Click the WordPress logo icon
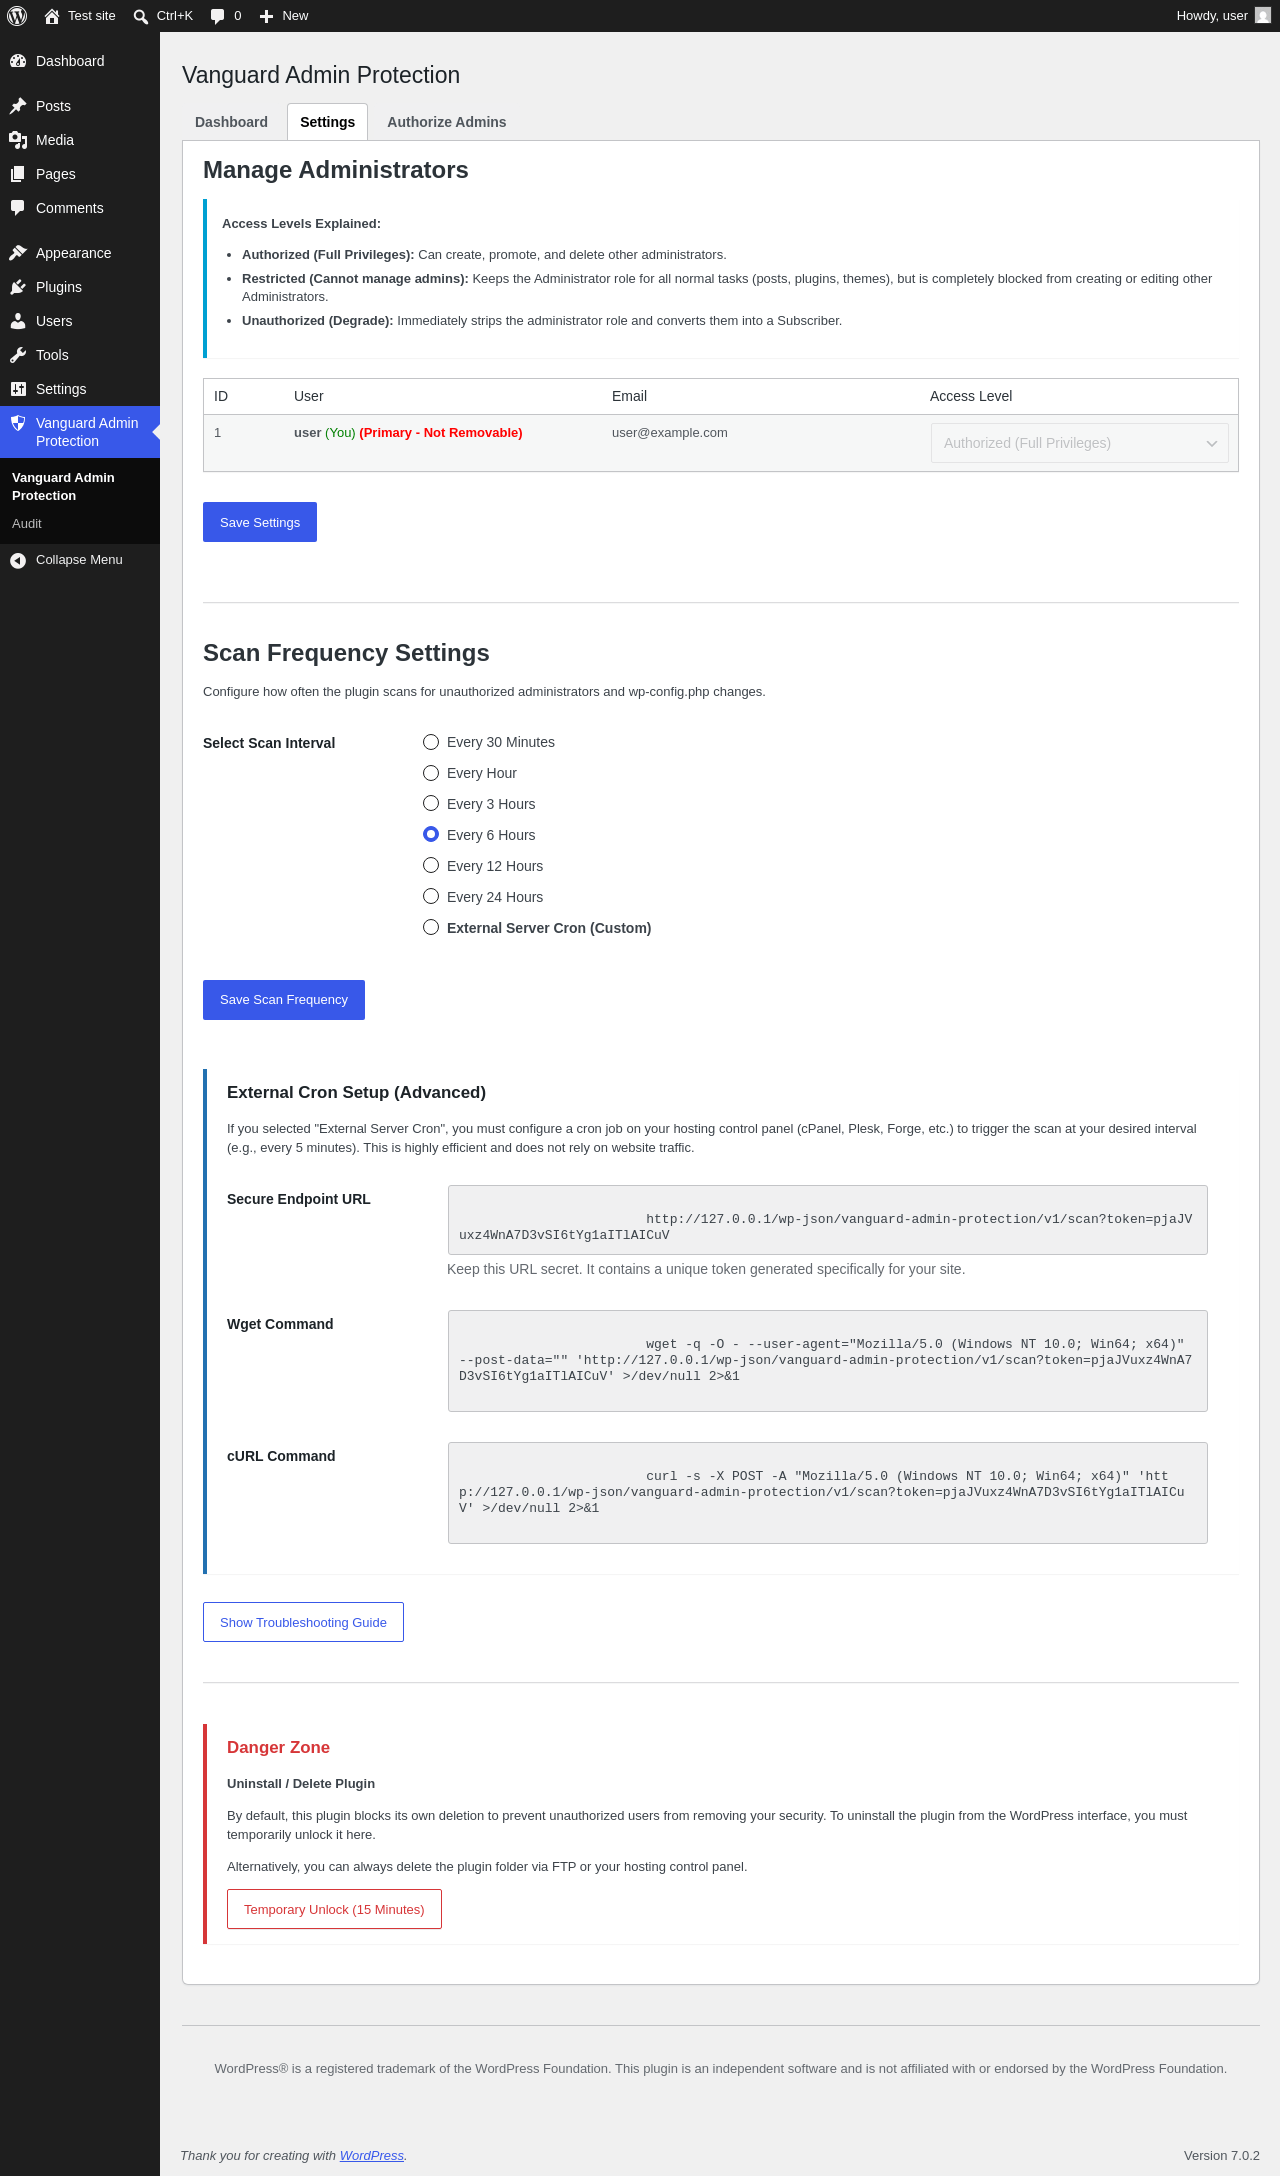Screen dimensions: 1280x2176 tap(17, 16)
